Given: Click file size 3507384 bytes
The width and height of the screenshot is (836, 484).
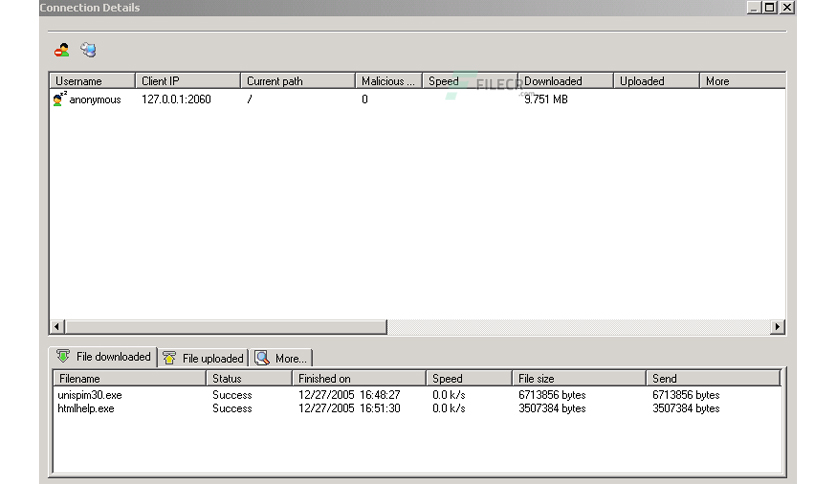Looking at the screenshot, I should 552,408.
